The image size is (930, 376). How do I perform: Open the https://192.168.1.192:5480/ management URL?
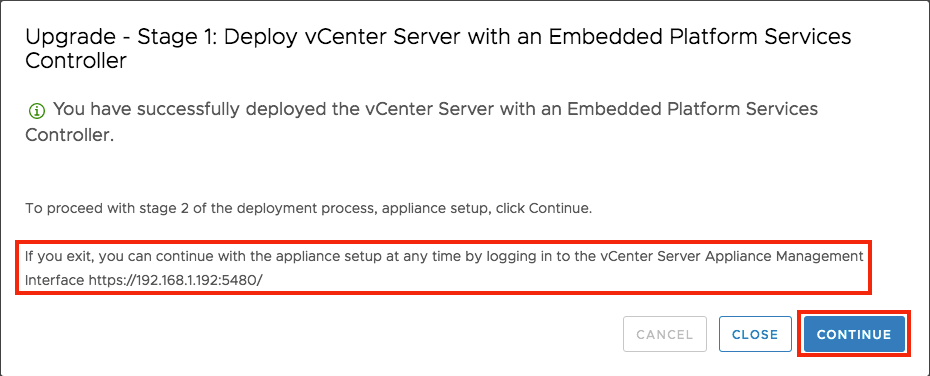[176, 281]
